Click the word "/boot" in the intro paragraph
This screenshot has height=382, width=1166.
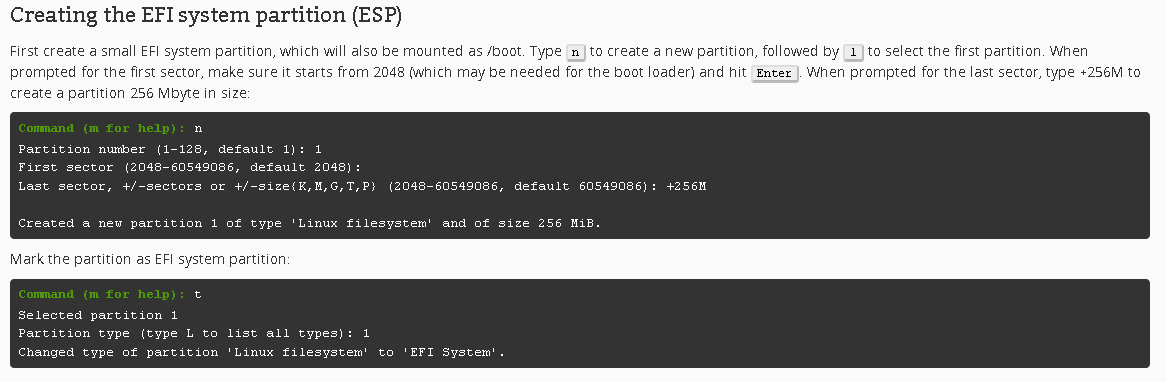click(x=504, y=52)
